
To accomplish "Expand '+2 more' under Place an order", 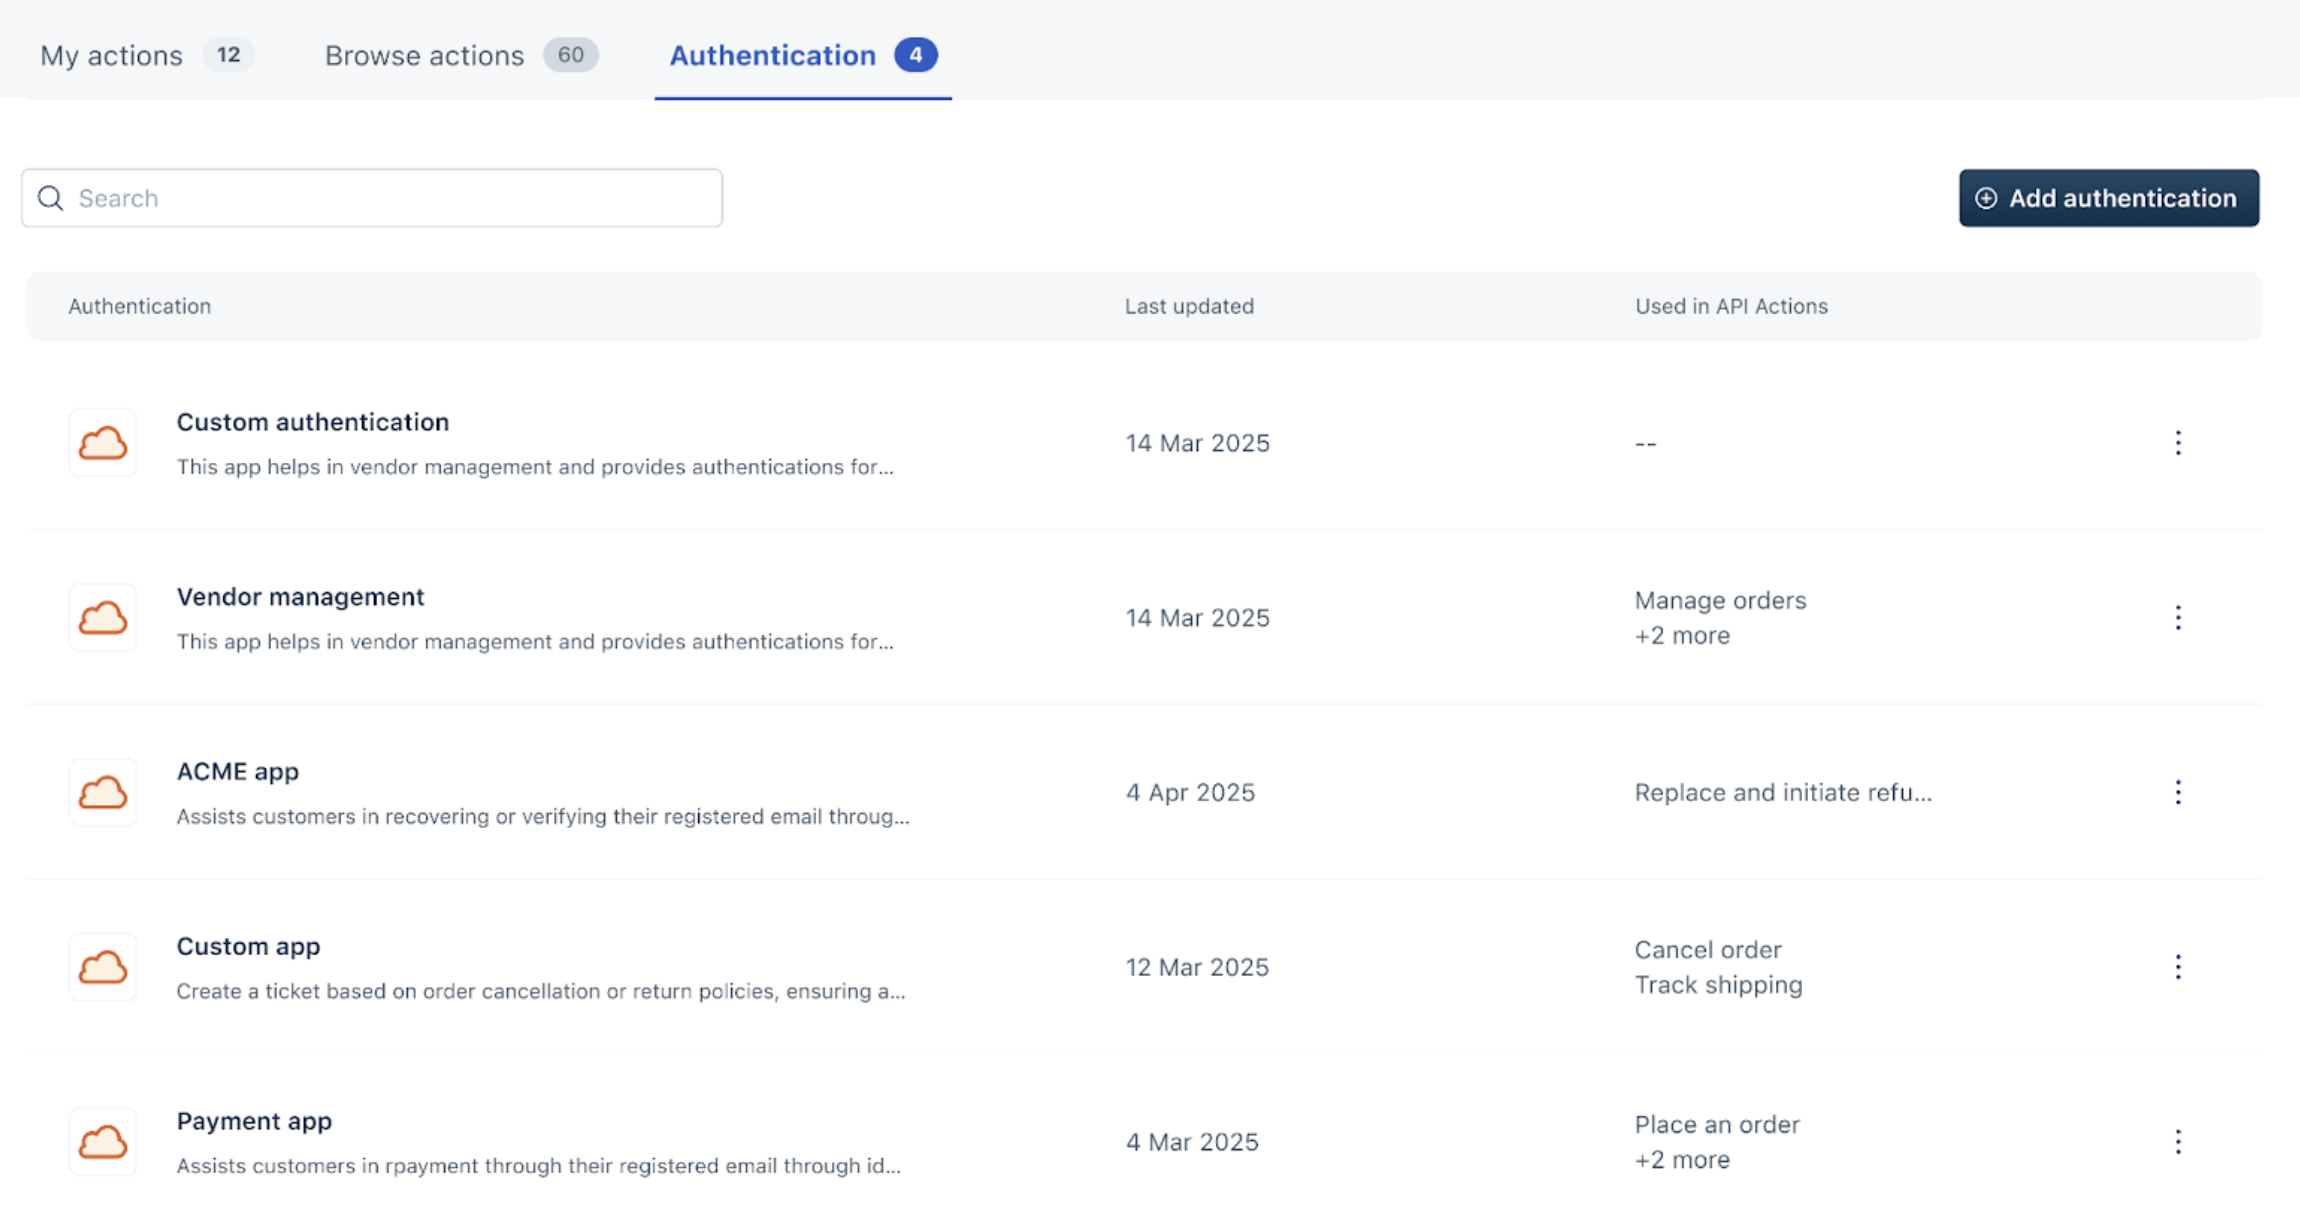I will point(1681,1160).
